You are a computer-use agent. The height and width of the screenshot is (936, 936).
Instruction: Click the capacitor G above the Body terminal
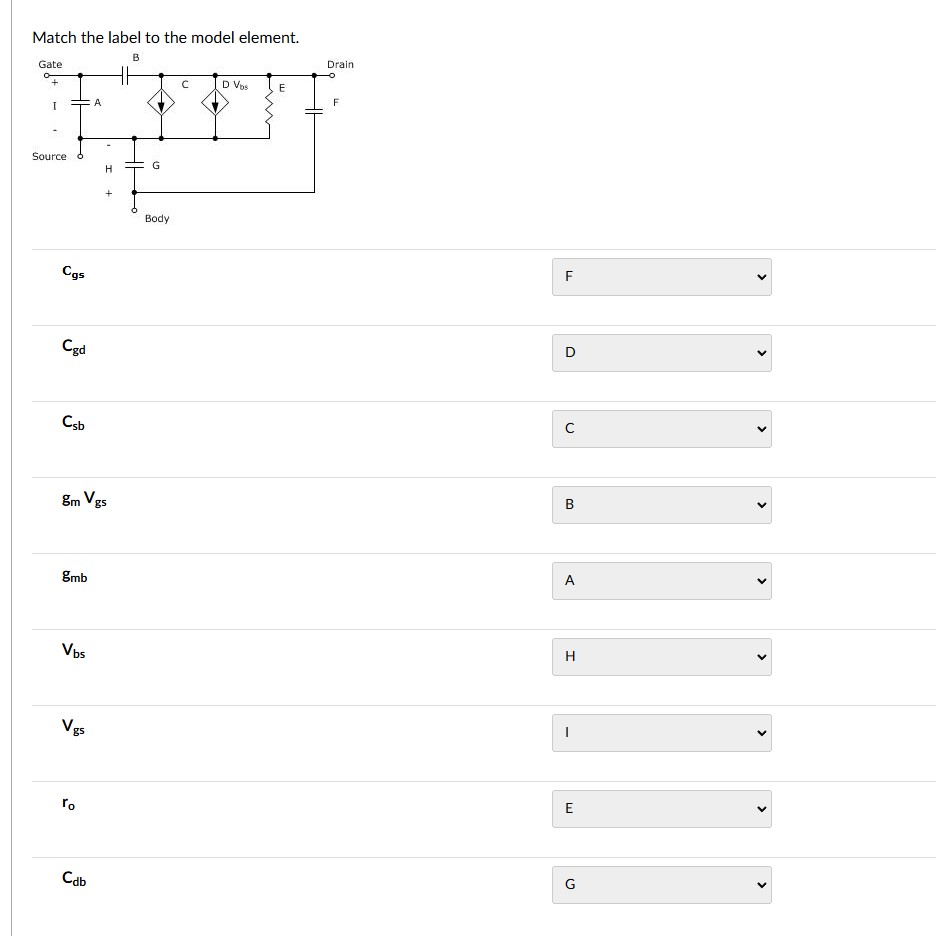point(135,164)
